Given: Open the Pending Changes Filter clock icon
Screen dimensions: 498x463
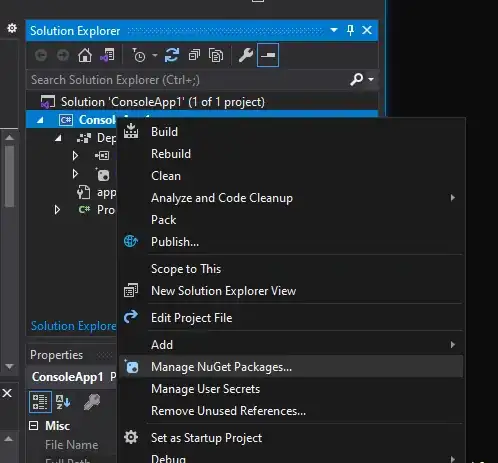Looking at the screenshot, I should click(139, 55).
